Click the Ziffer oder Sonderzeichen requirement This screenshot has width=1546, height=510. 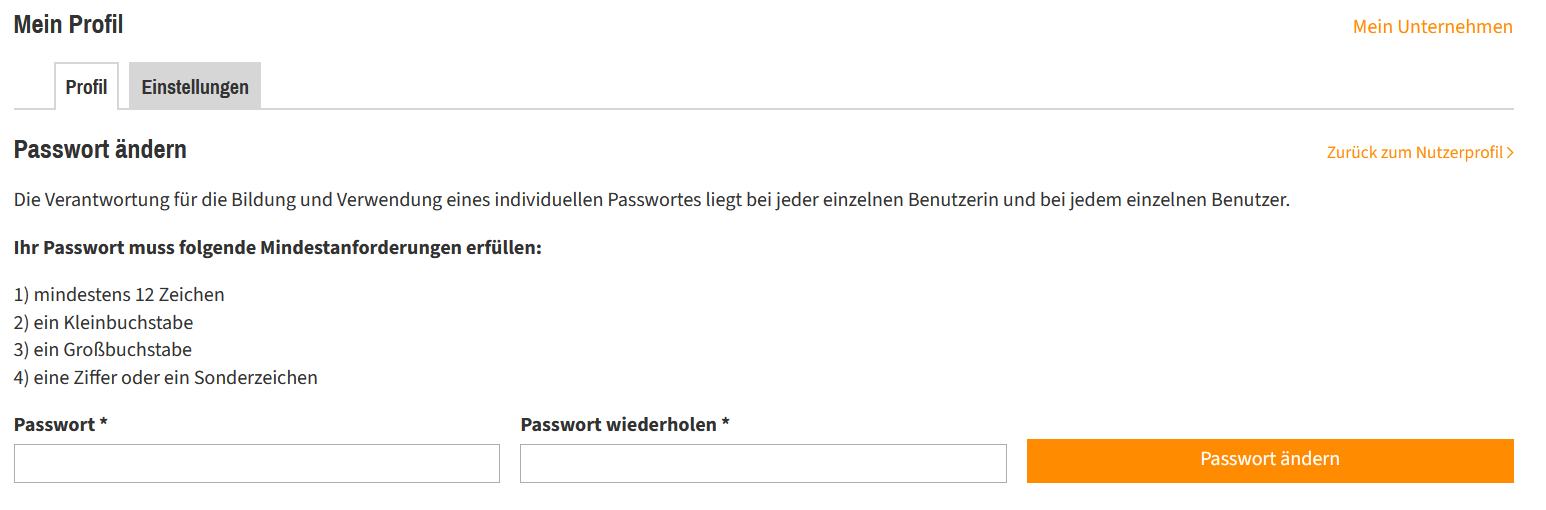point(166,378)
